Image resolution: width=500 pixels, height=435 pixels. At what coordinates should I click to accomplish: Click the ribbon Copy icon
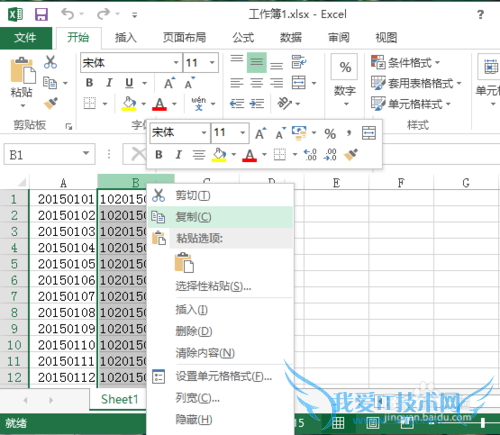tap(50, 83)
